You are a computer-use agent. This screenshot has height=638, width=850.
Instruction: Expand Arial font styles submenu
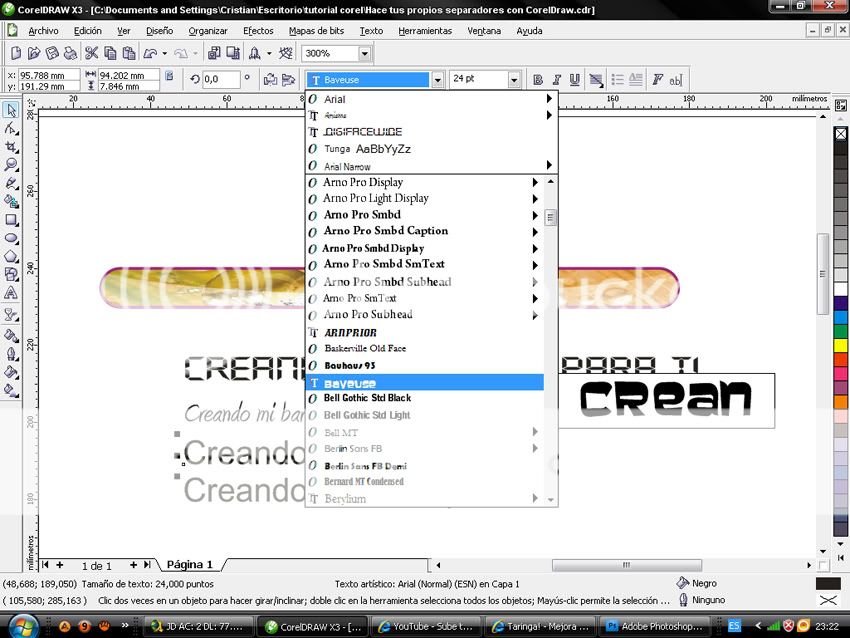coord(549,99)
